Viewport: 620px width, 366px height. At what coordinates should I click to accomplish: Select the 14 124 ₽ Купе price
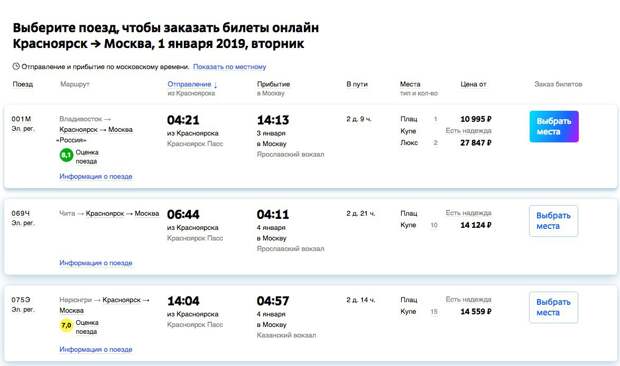476,225
